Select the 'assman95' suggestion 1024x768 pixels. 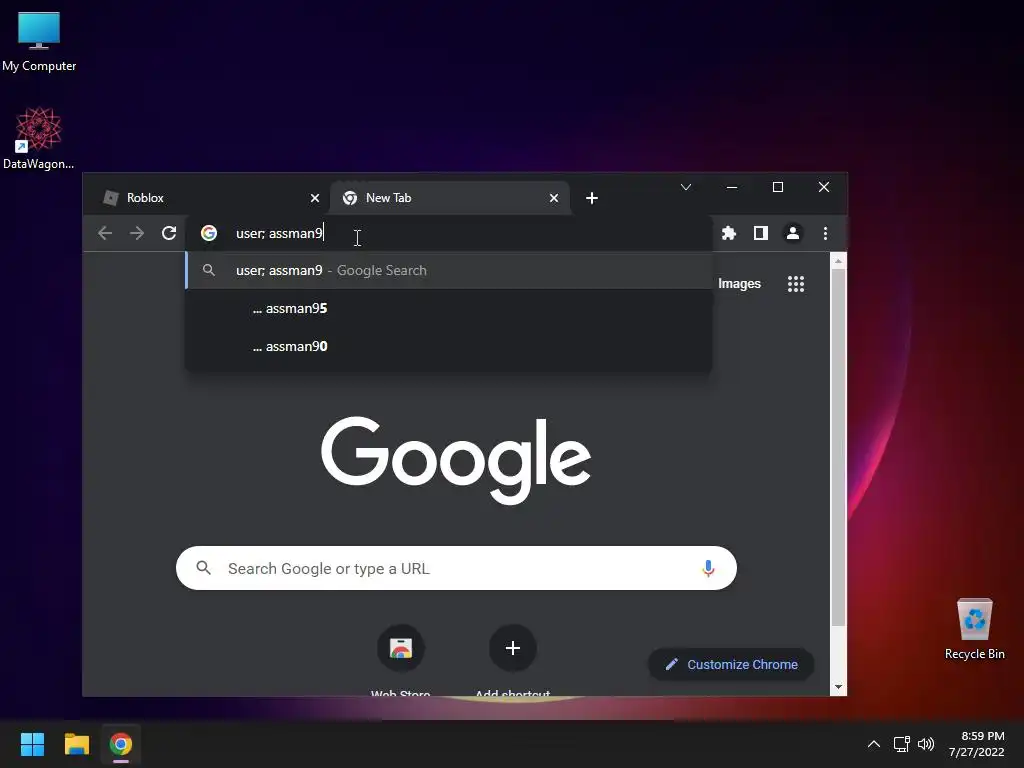point(449,308)
